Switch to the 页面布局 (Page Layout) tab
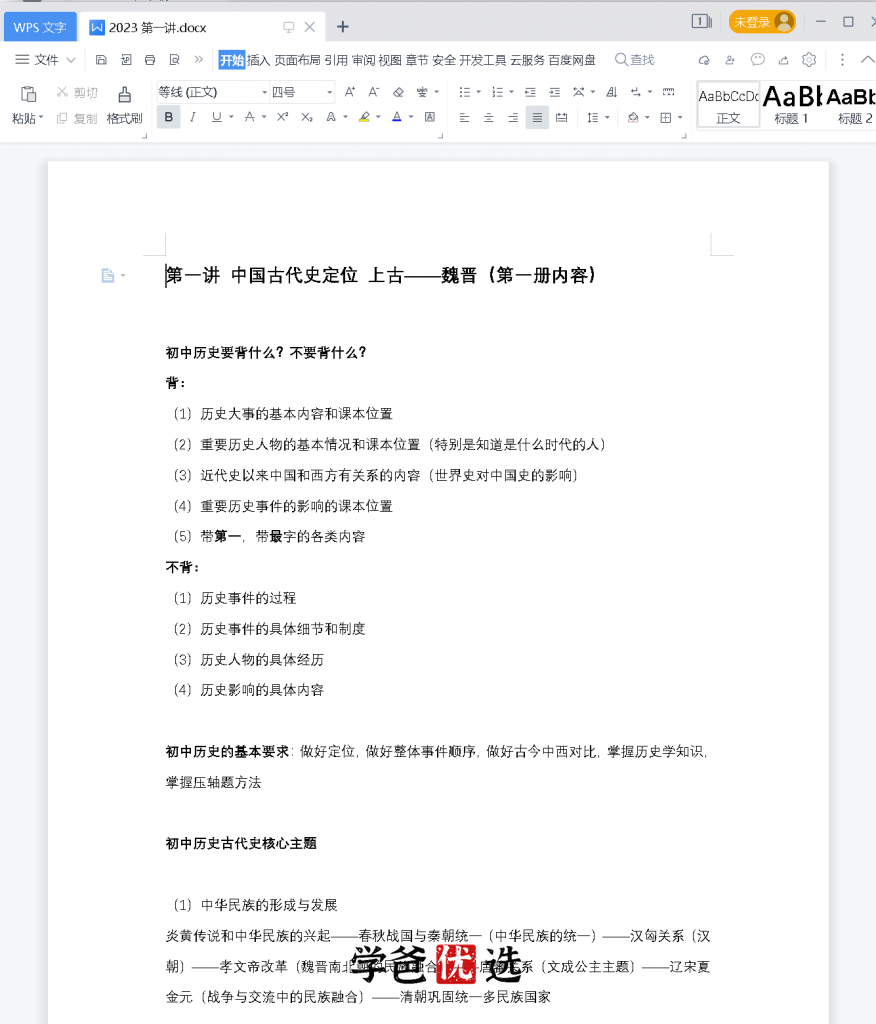 (x=297, y=60)
